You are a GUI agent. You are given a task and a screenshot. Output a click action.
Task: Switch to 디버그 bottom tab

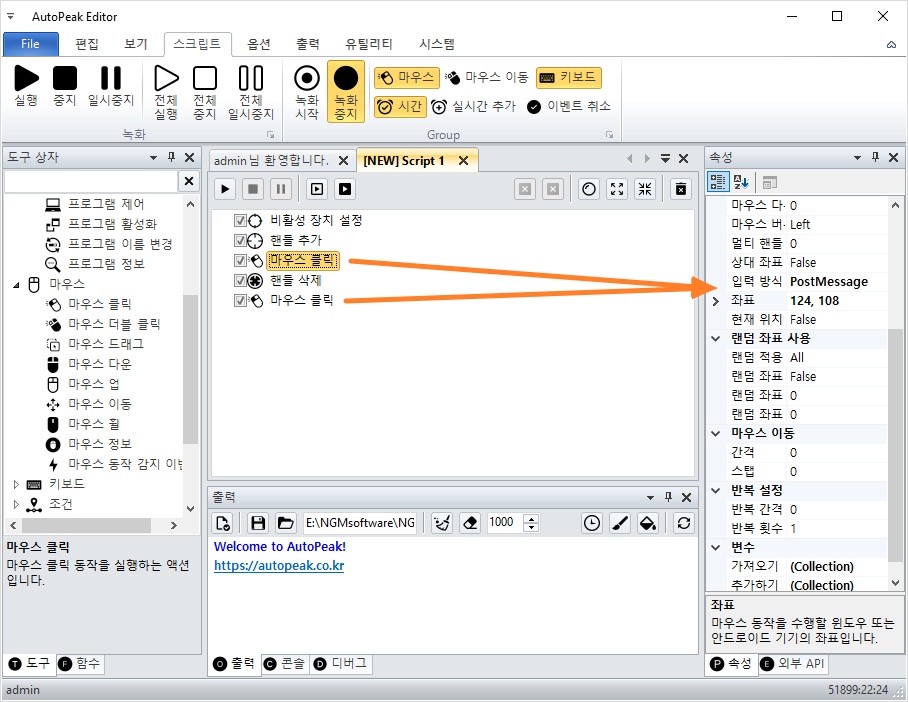[341, 664]
